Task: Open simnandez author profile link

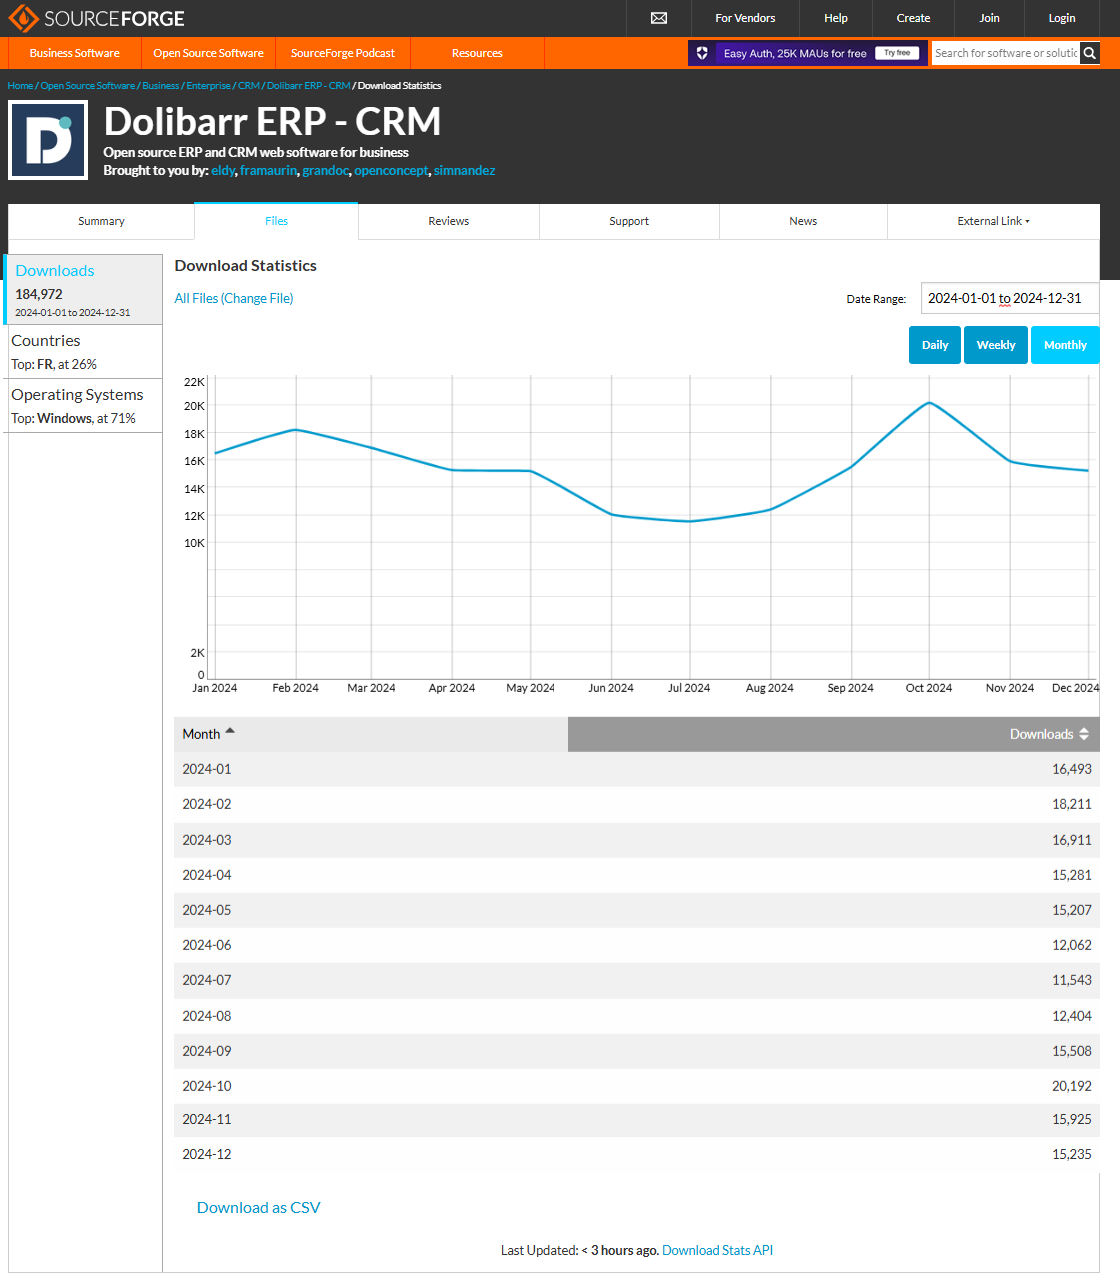Action: 464,171
